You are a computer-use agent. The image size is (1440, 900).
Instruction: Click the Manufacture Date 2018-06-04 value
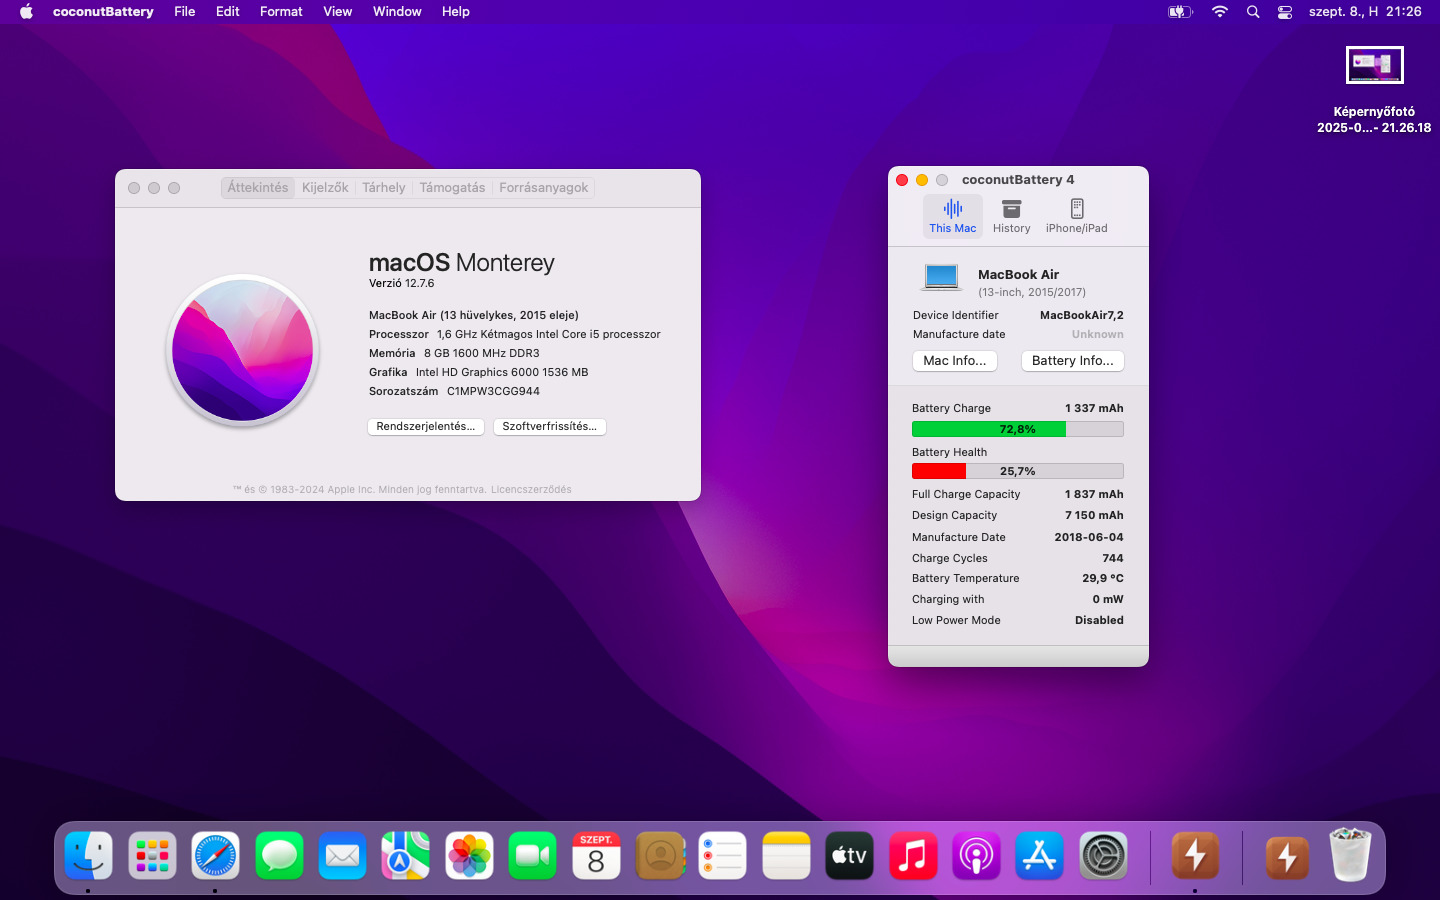[1089, 537]
